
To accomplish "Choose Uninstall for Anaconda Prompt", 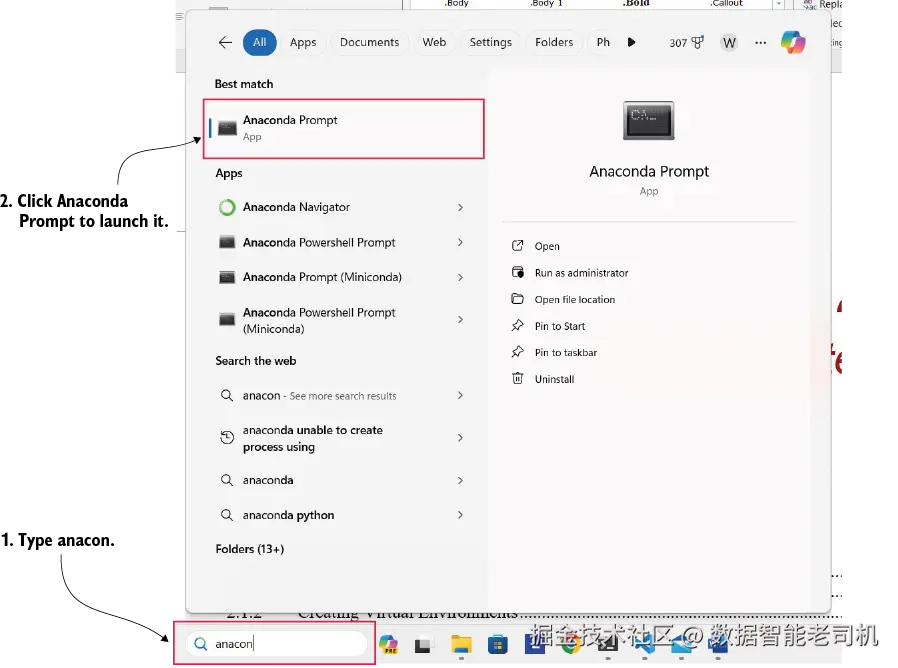I will tap(554, 379).
